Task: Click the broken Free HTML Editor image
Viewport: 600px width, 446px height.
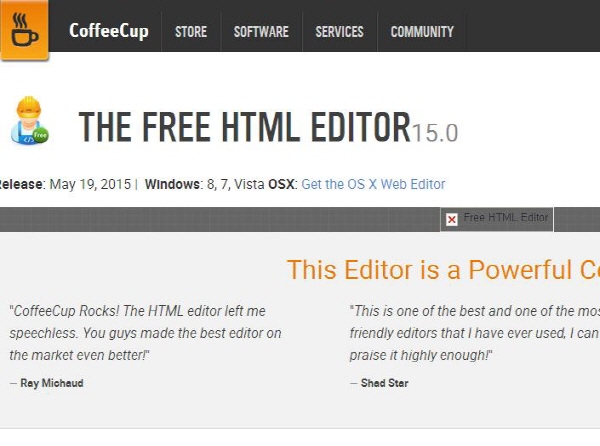Action: 497,219
